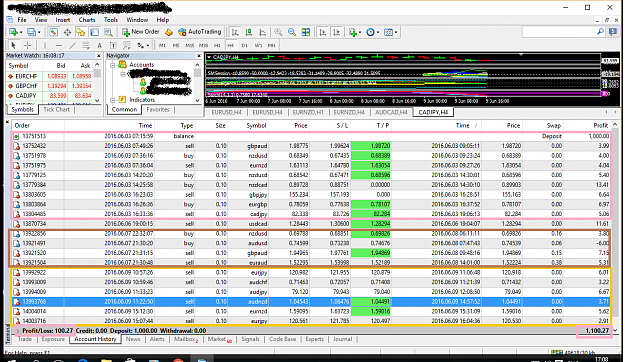This screenshot has width=625, height=362.
Task: Switch timeframe to W1
Action: 258,45
